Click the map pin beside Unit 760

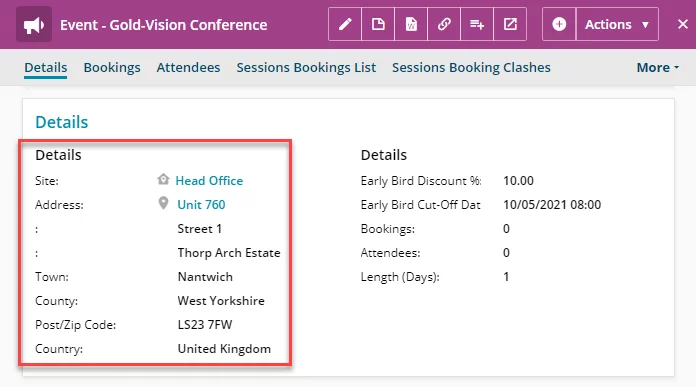[163, 203]
